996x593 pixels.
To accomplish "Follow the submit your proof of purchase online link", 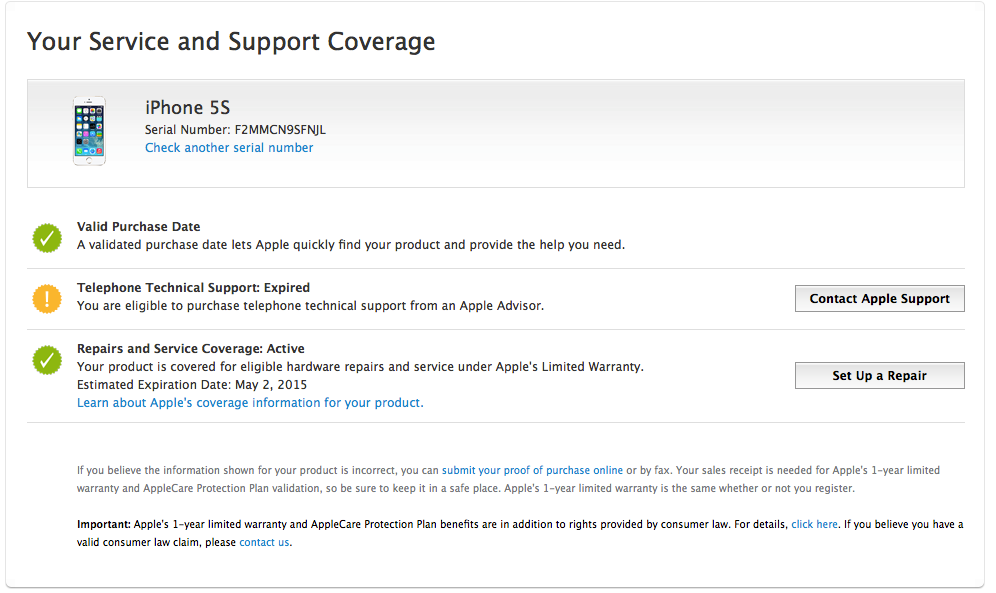I will tap(532, 470).
